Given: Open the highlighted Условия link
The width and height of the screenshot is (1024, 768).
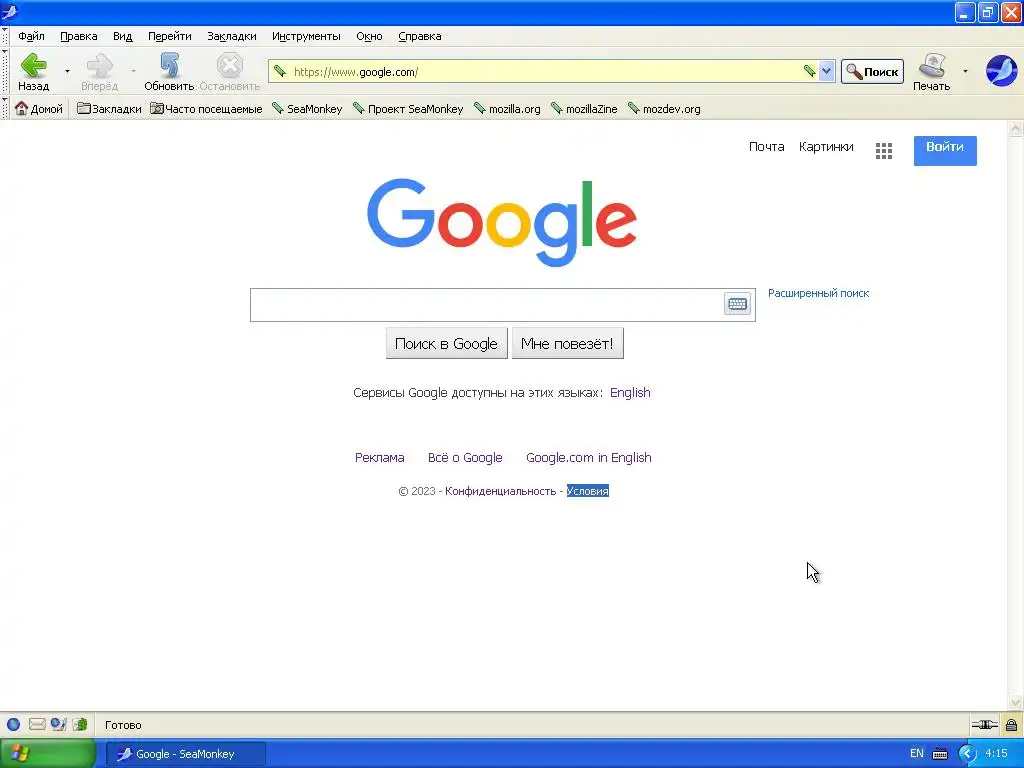Looking at the screenshot, I should pos(588,491).
